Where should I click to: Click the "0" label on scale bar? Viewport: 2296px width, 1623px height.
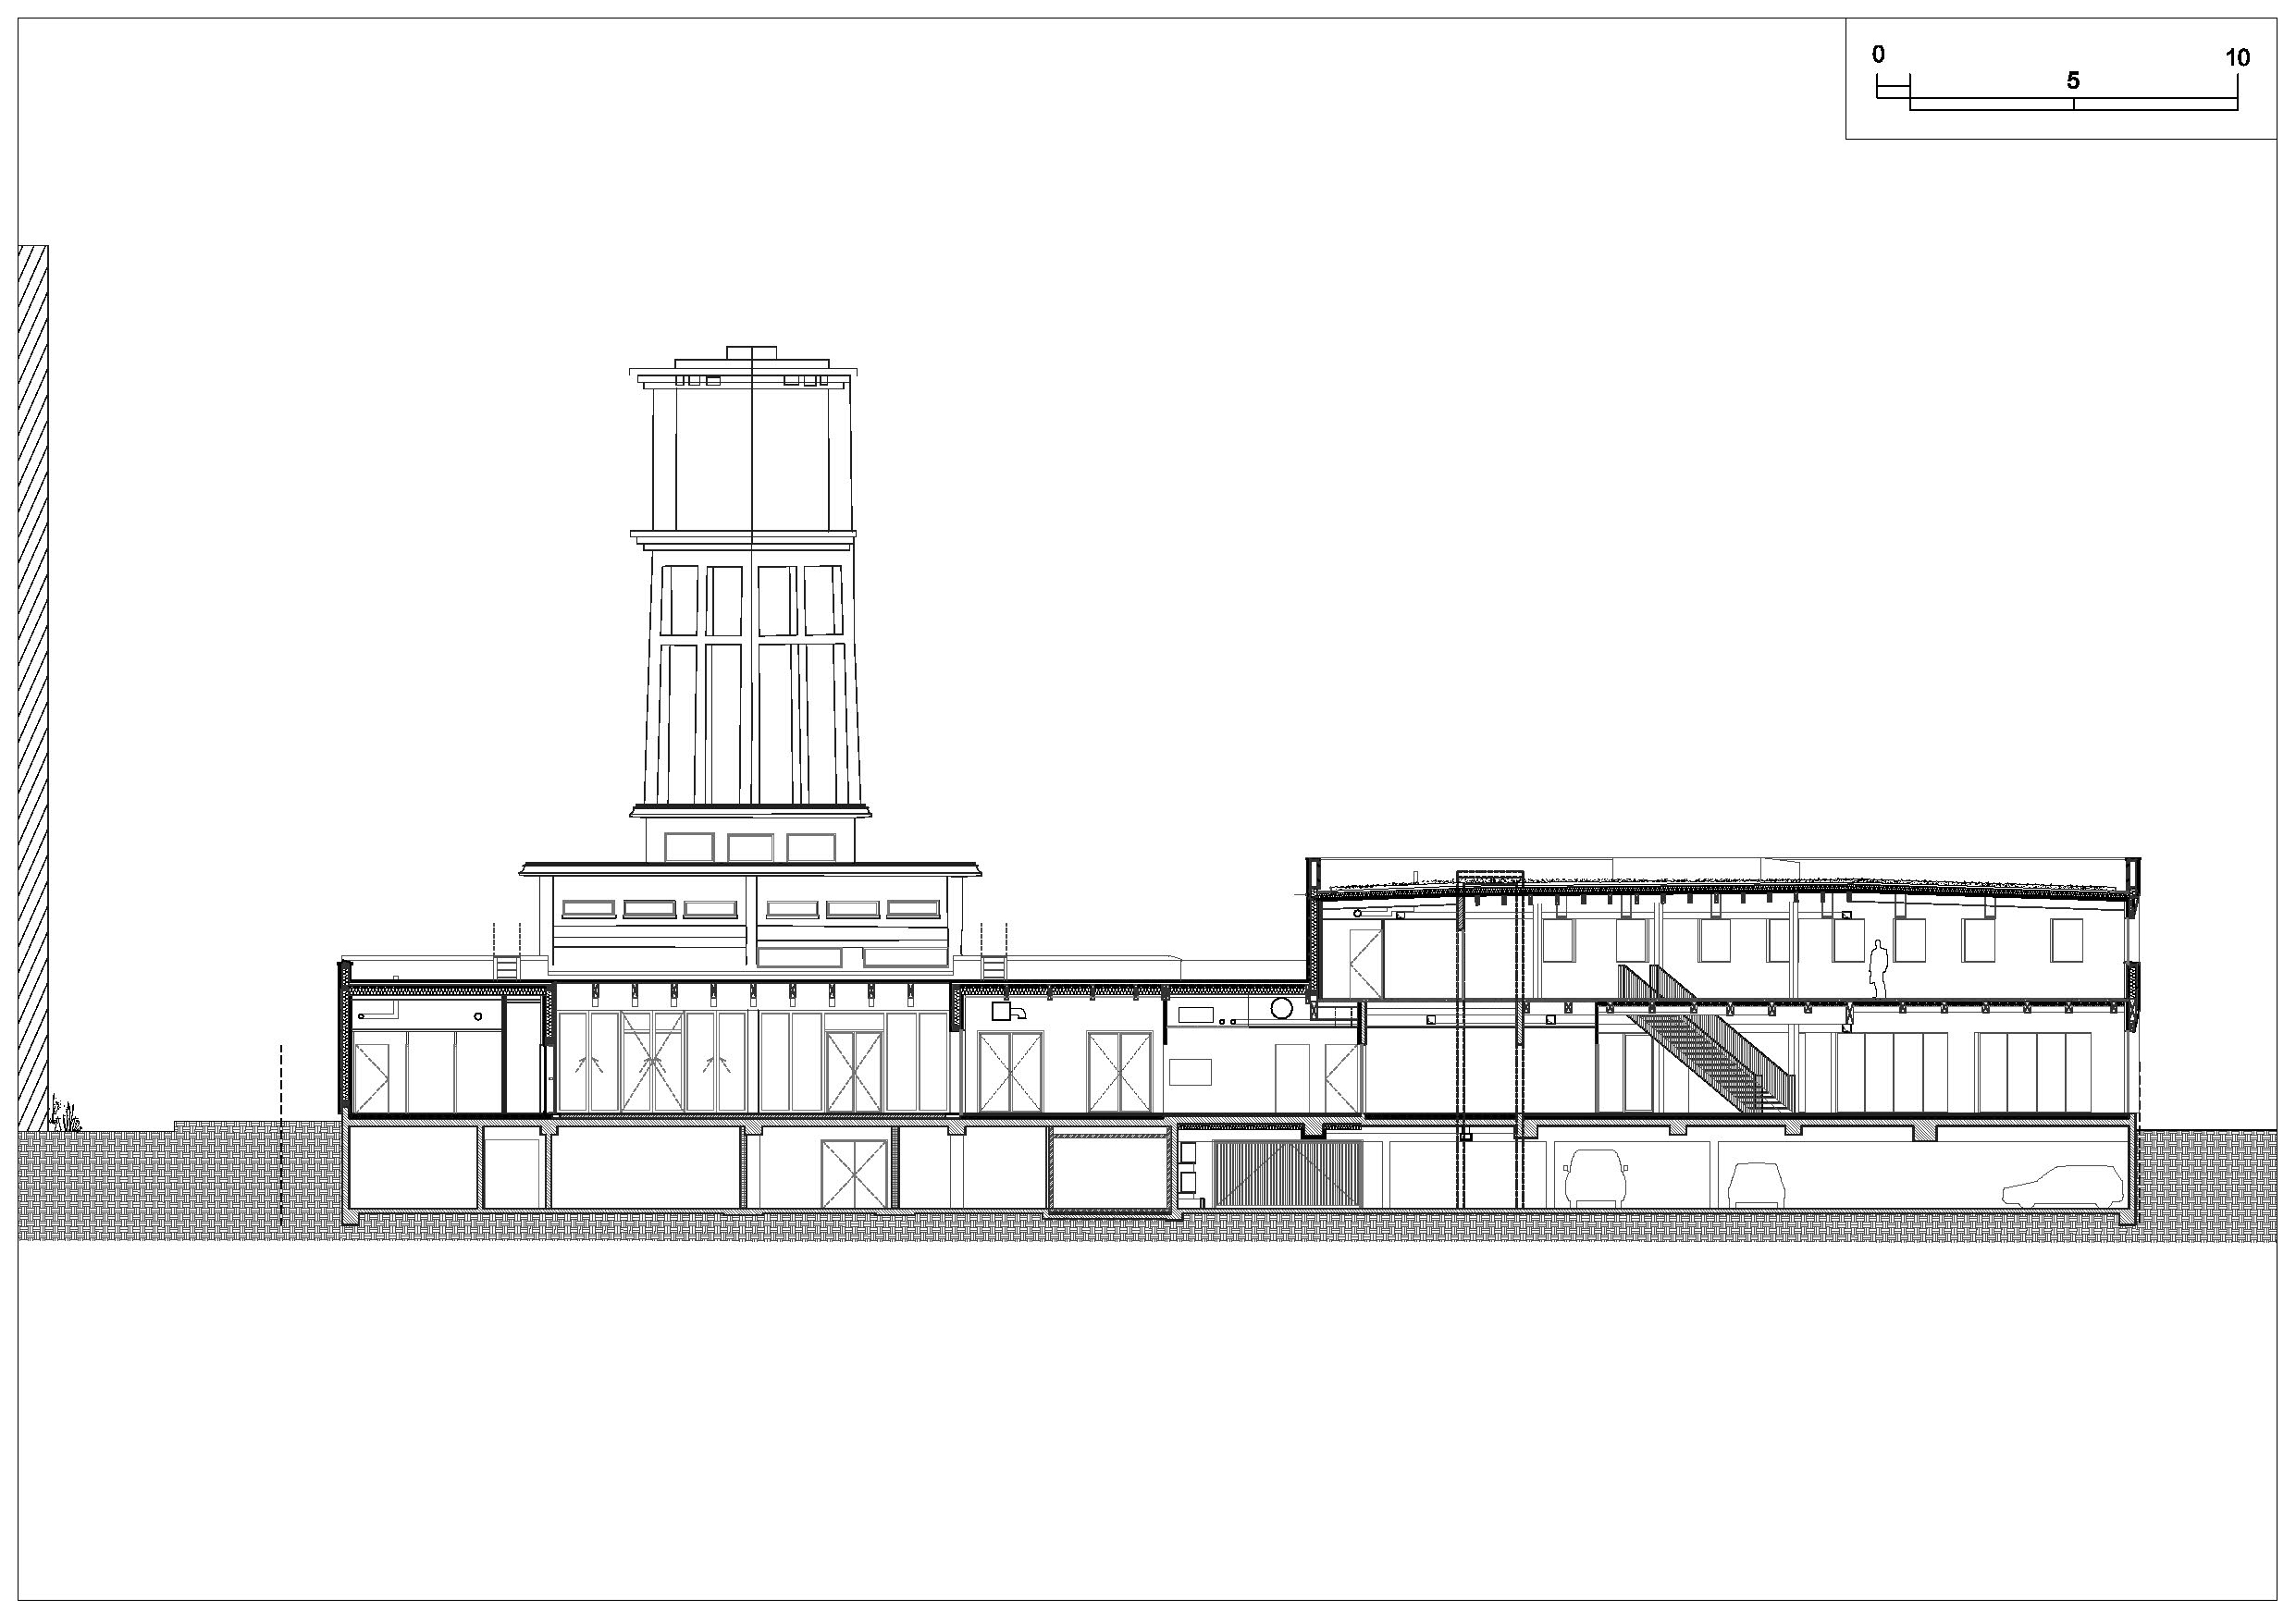[1878, 55]
